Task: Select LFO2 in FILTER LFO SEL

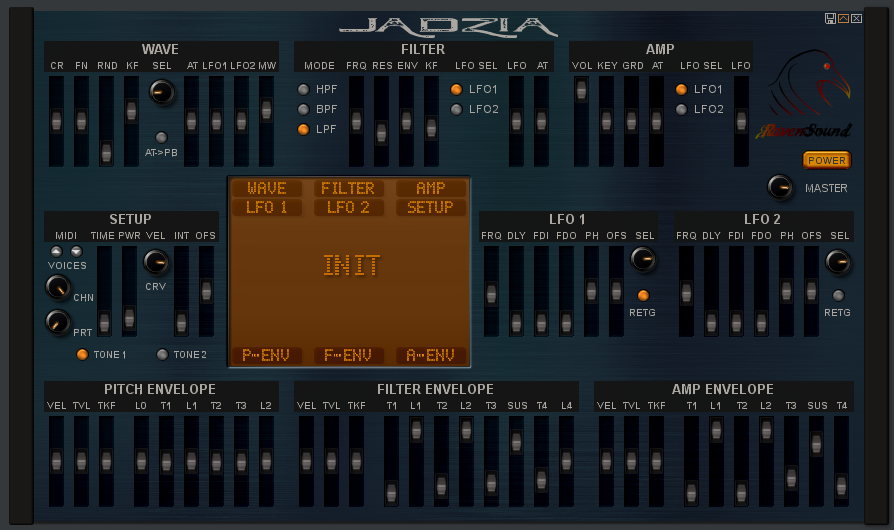Action: (x=456, y=109)
